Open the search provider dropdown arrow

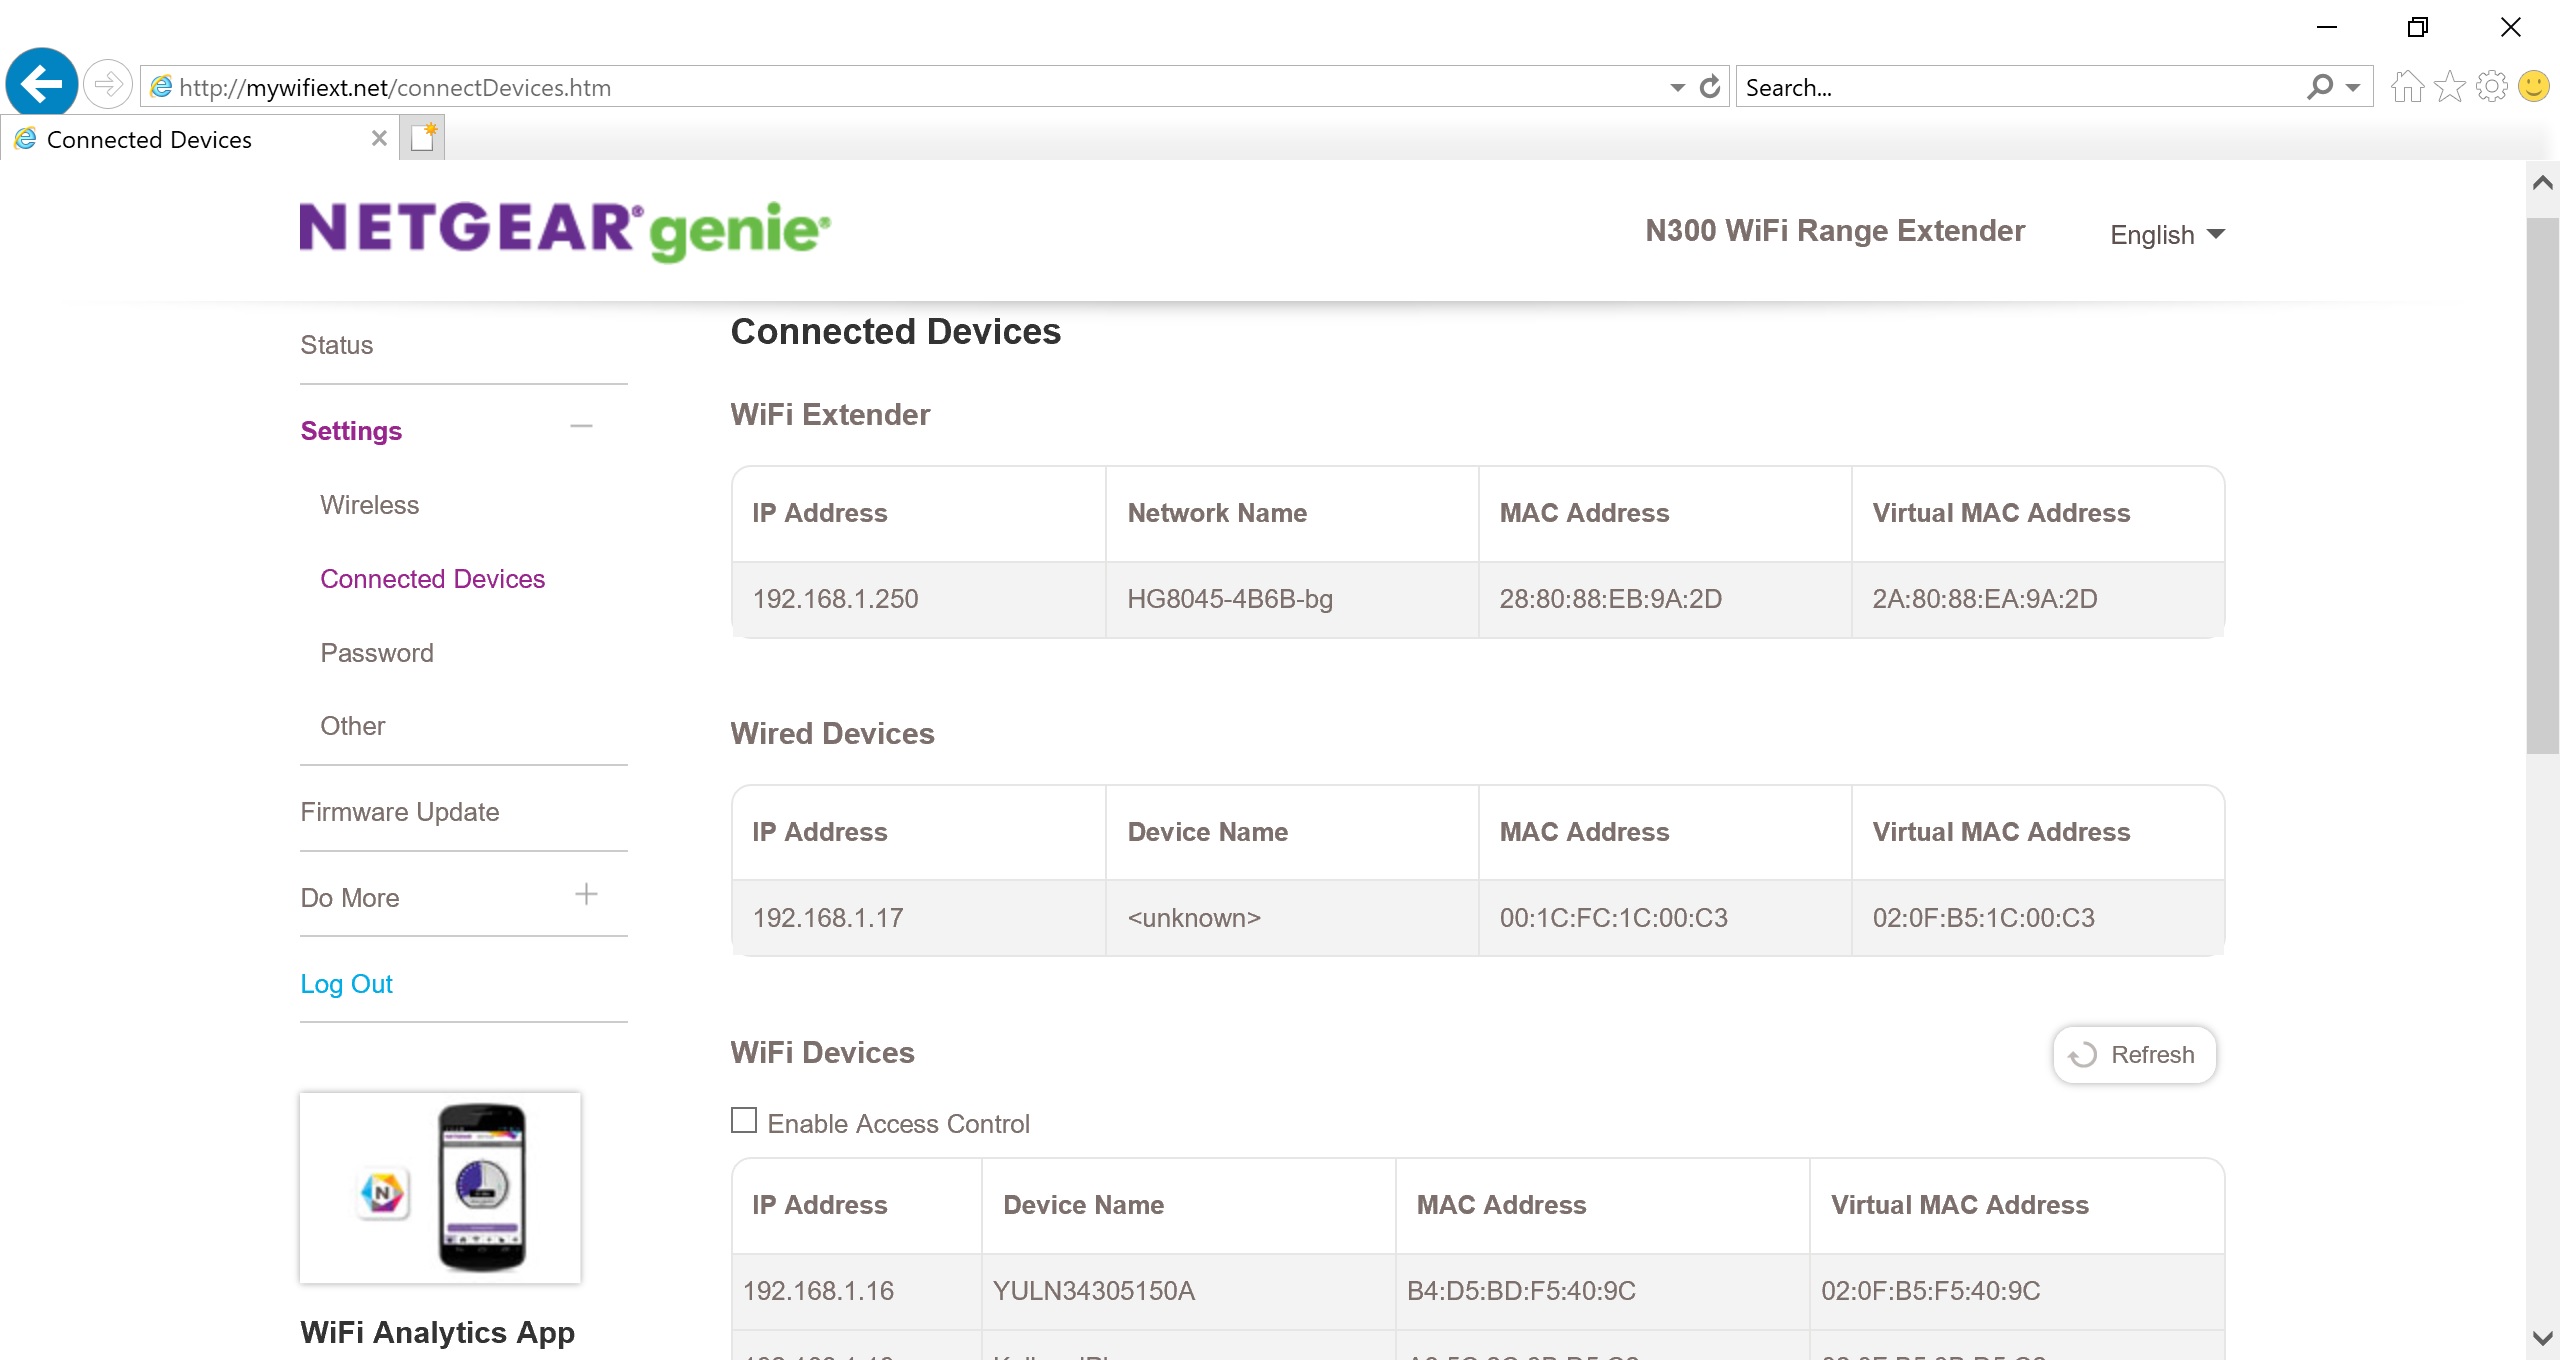pyautogui.click(x=2353, y=88)
